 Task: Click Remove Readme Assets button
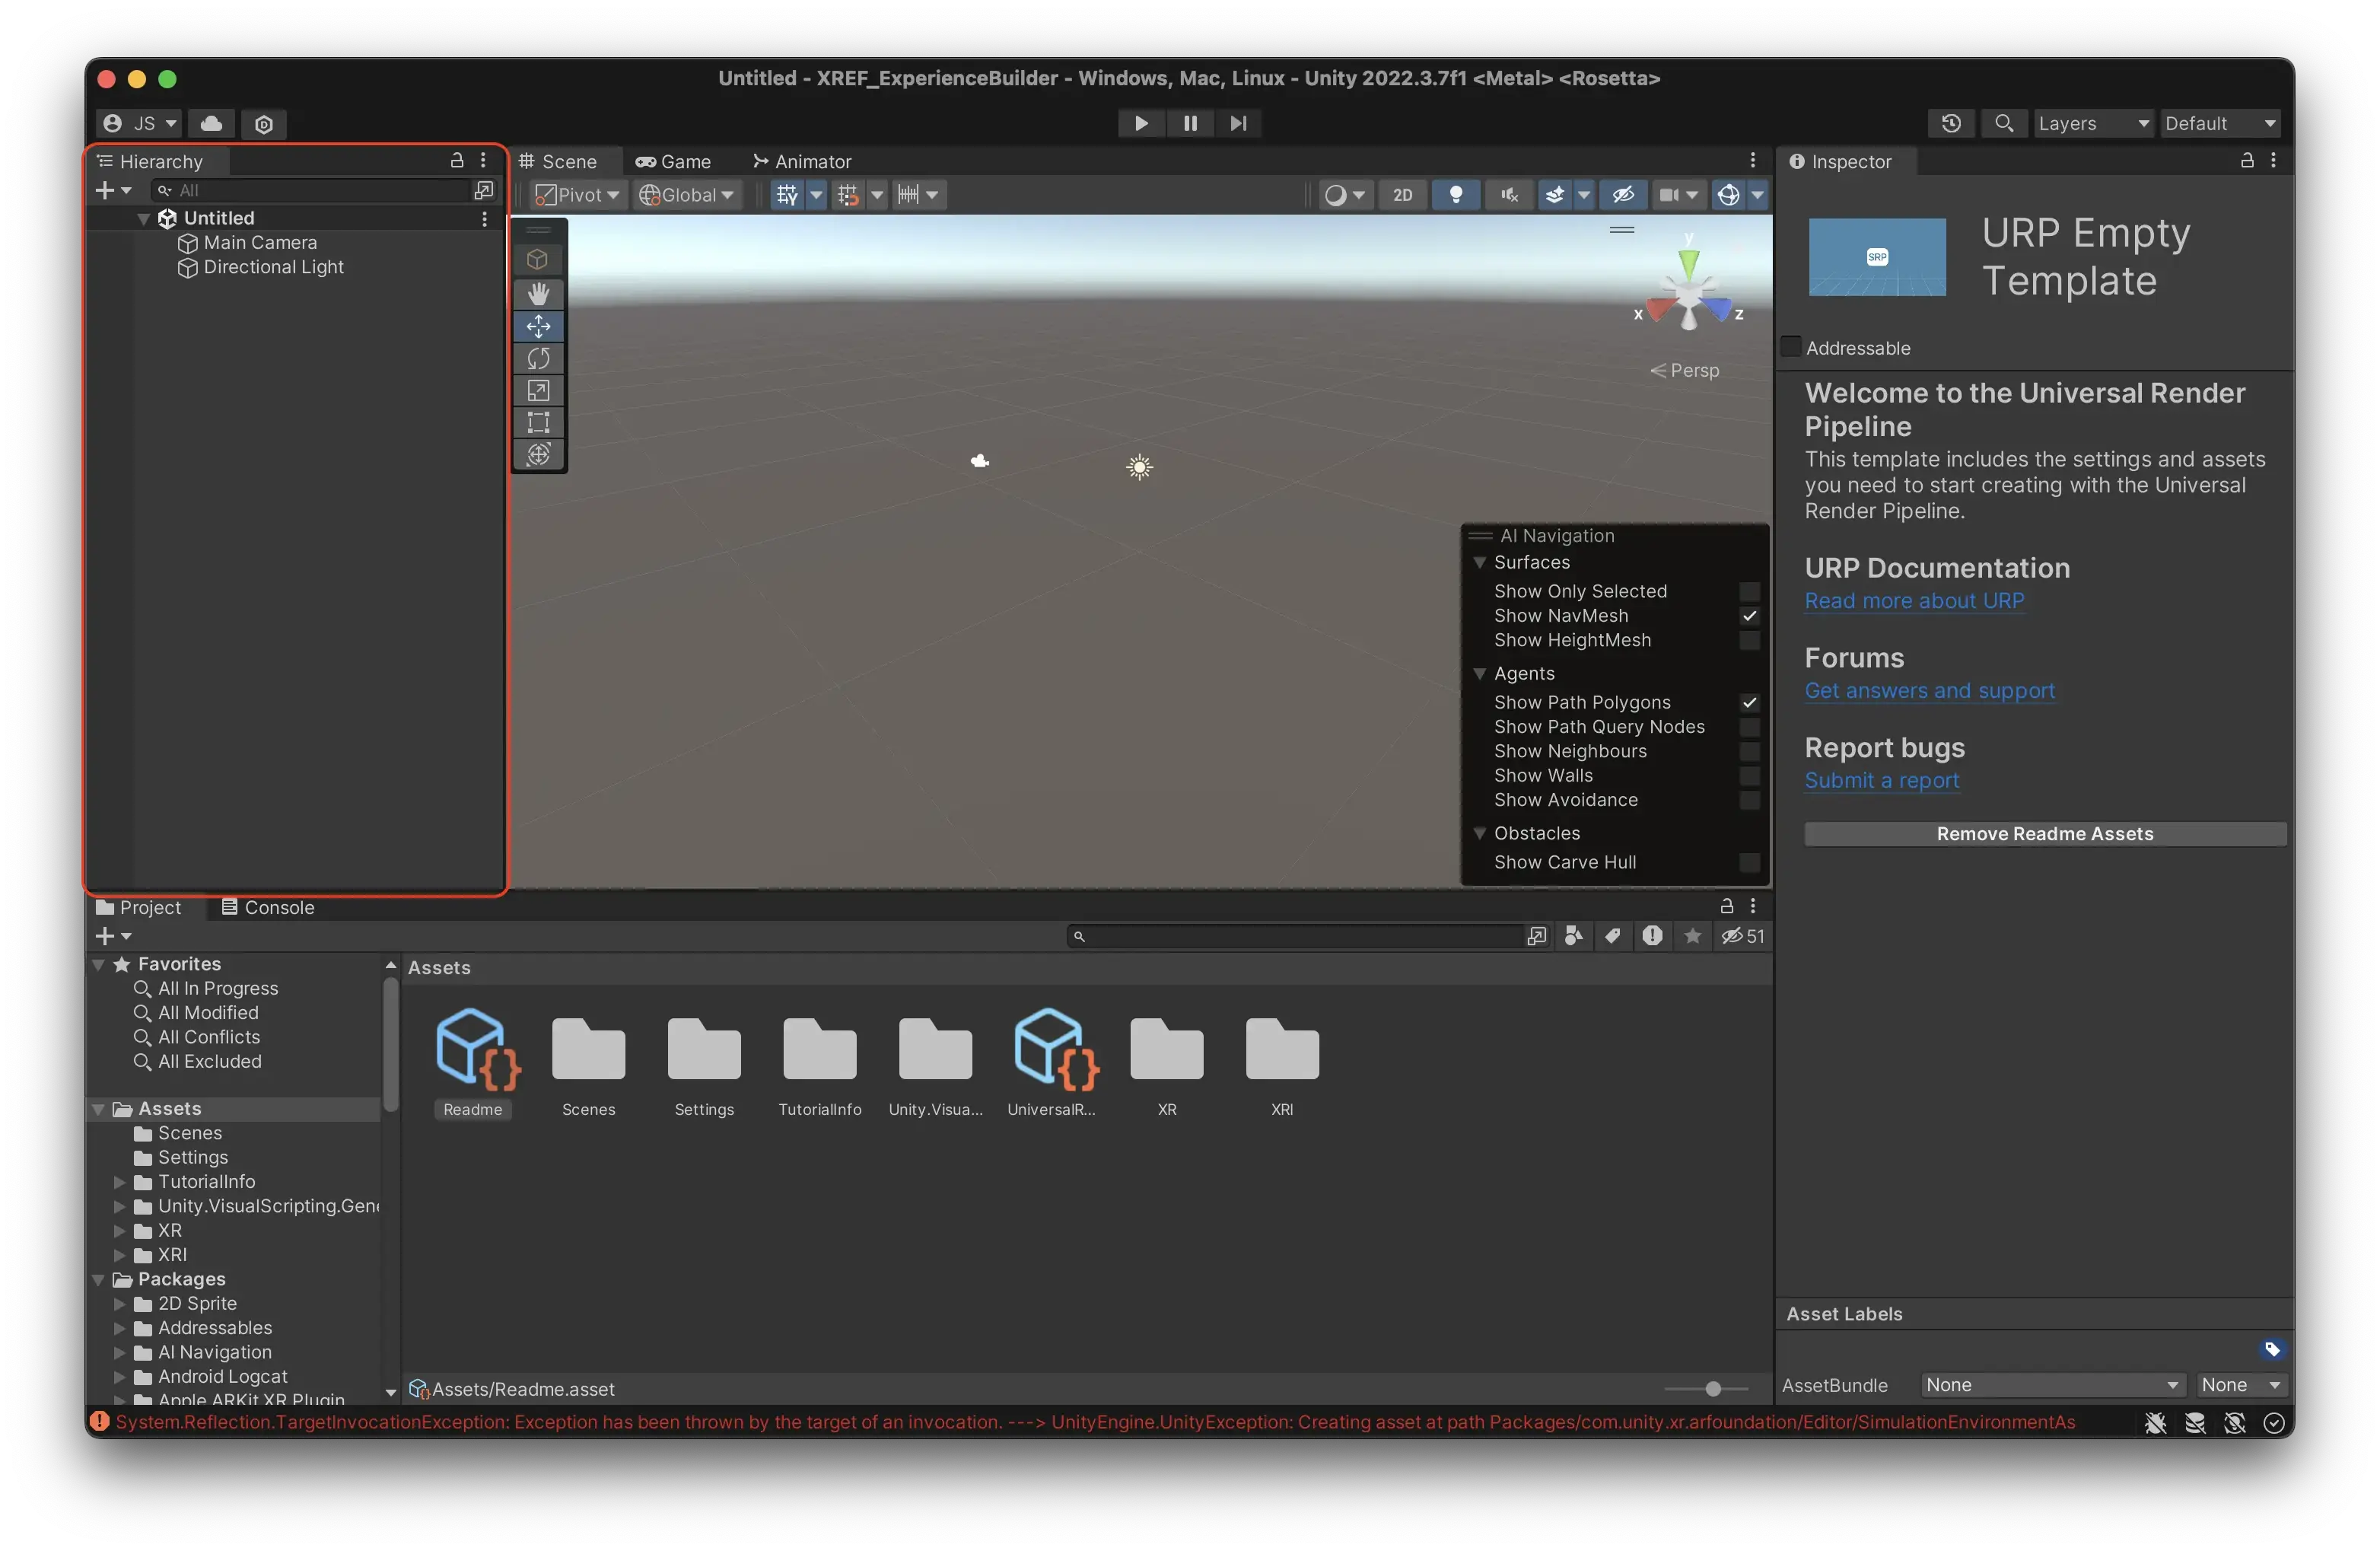click(x=2044, y=834)
